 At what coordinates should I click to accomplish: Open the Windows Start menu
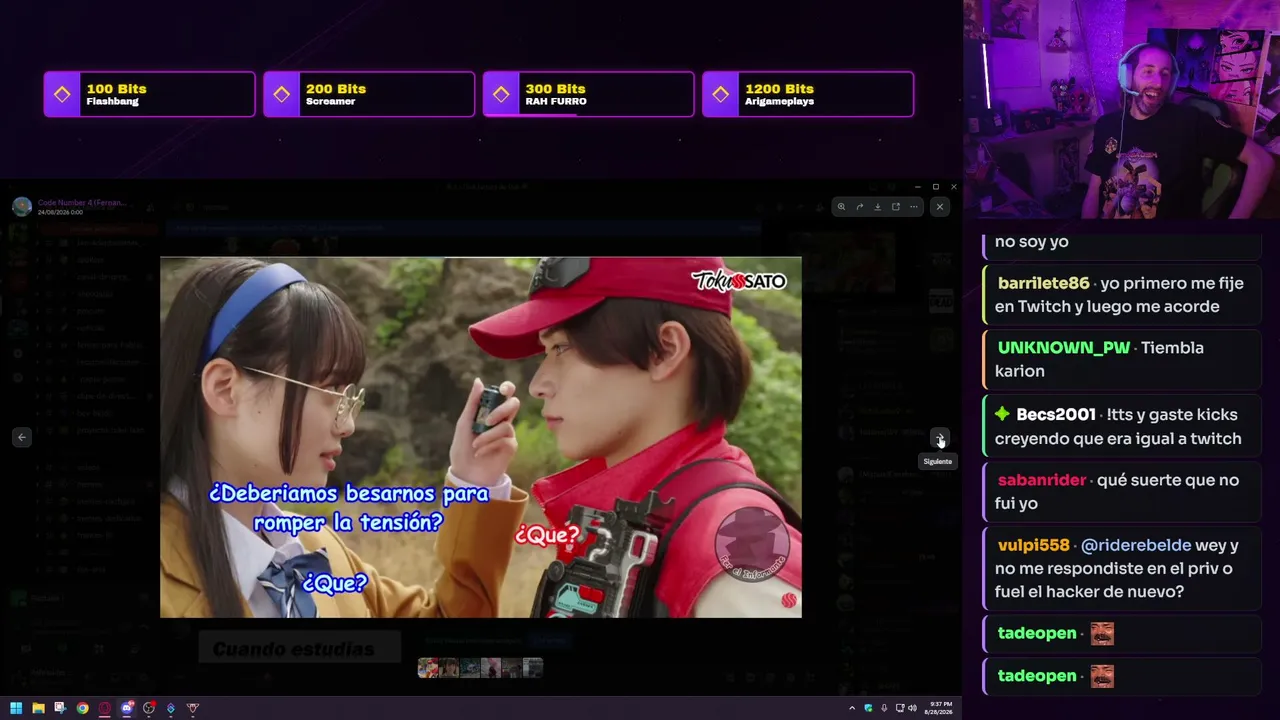(x=16, y=708)
